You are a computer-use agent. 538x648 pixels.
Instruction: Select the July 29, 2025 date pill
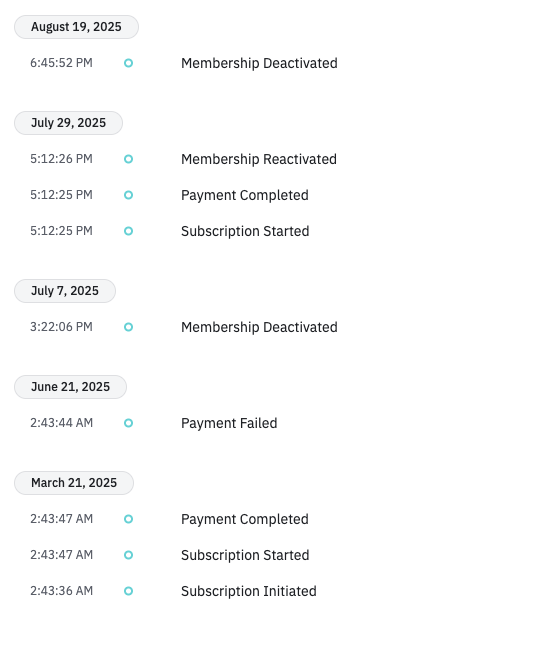[x=69, y=123]
